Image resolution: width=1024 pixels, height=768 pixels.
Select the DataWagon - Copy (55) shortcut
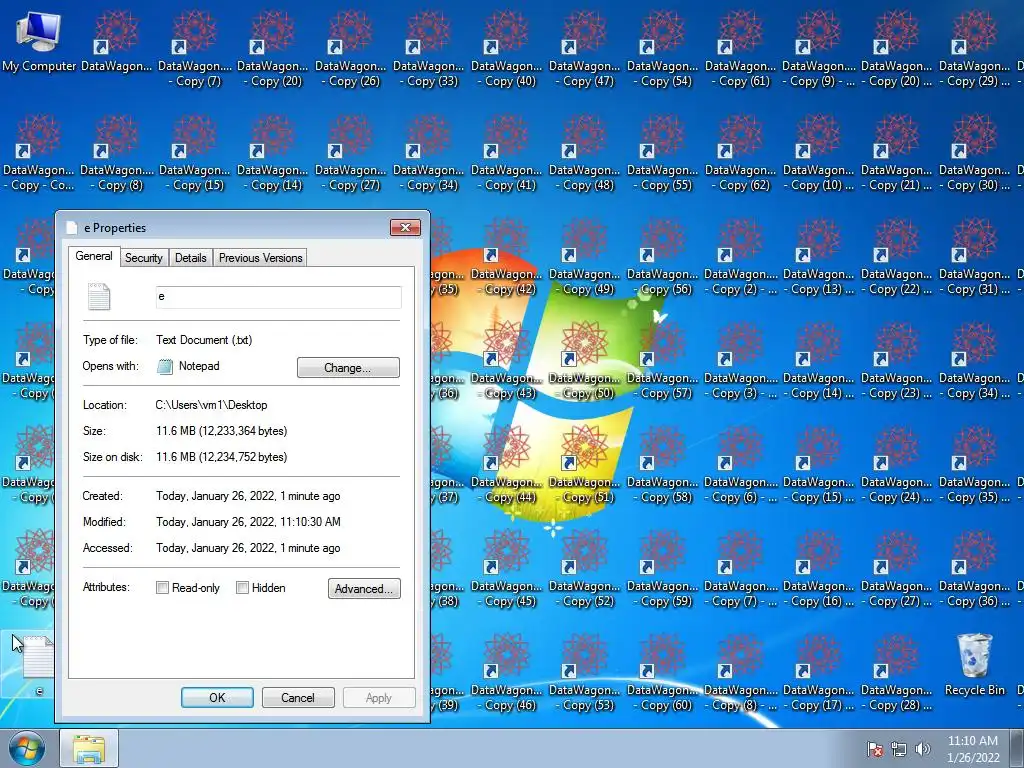(663, 153)
